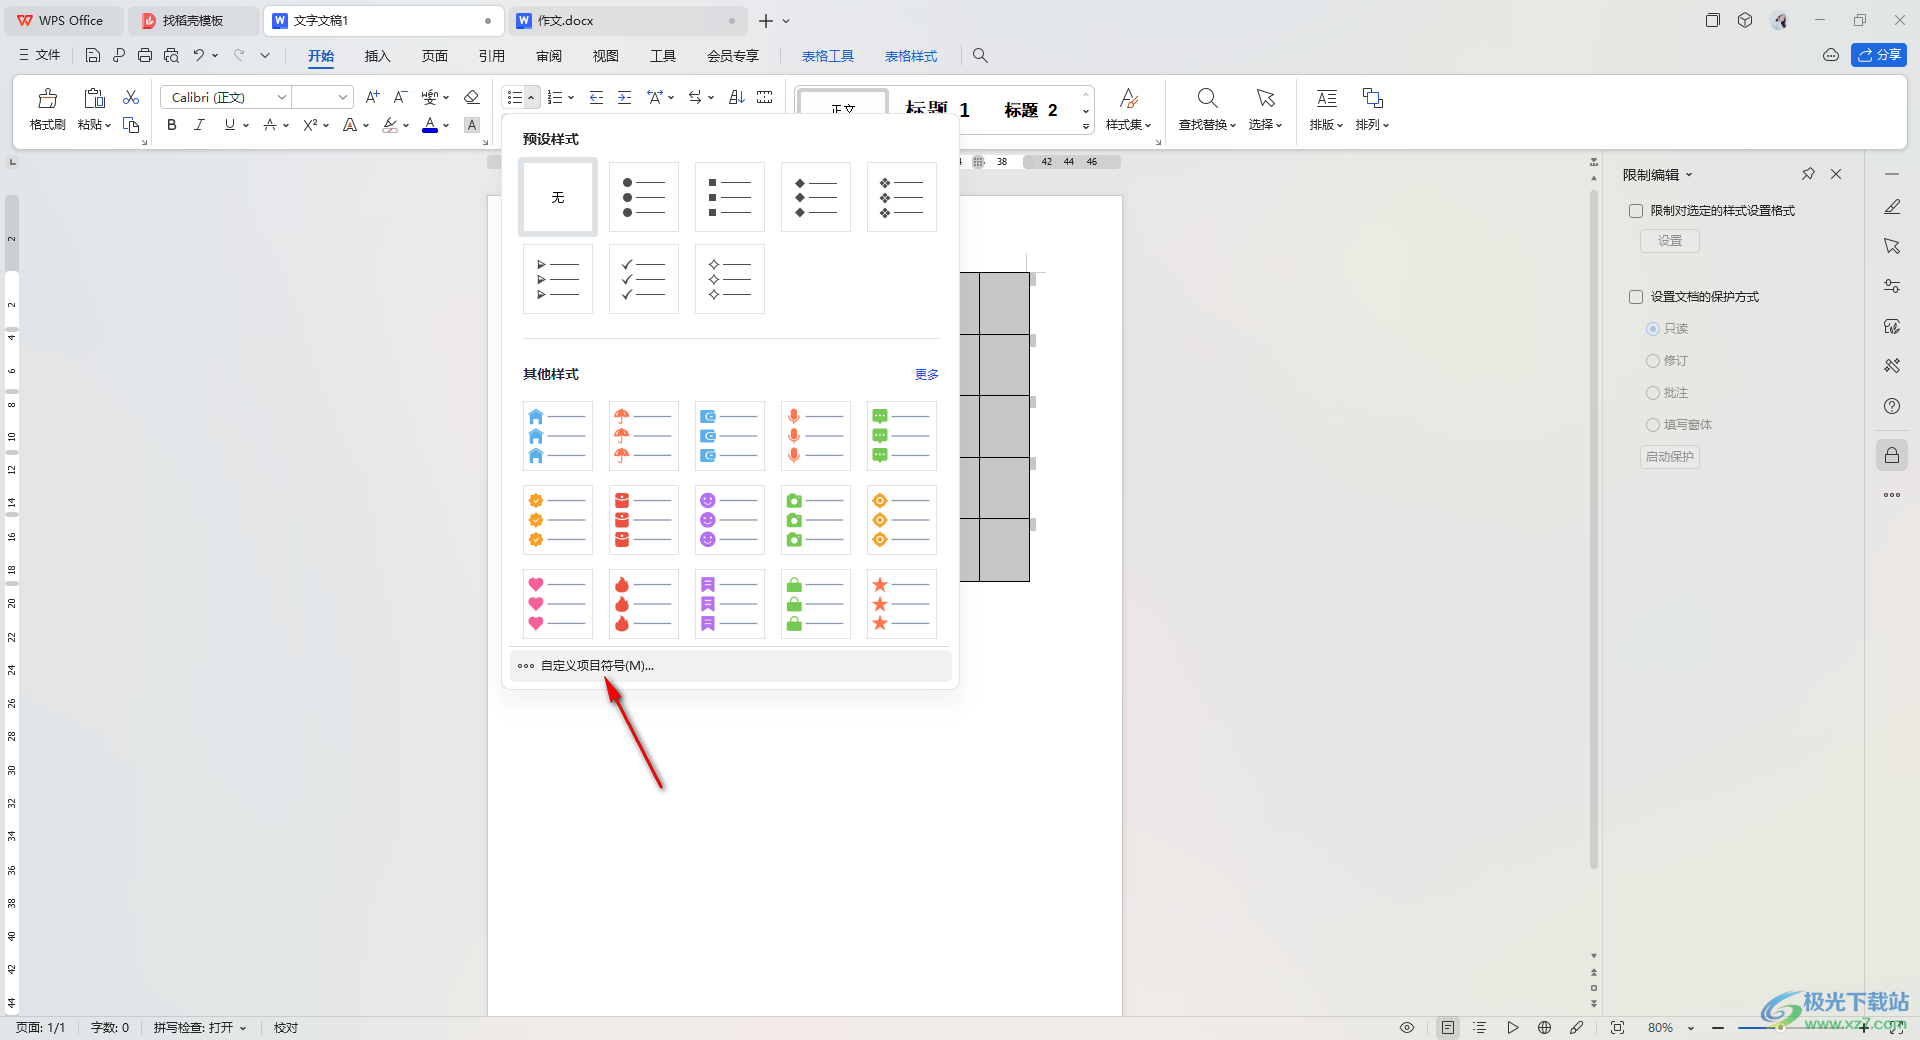
Task: Choose the round dot bullet preset
Action: coord(644,197)
